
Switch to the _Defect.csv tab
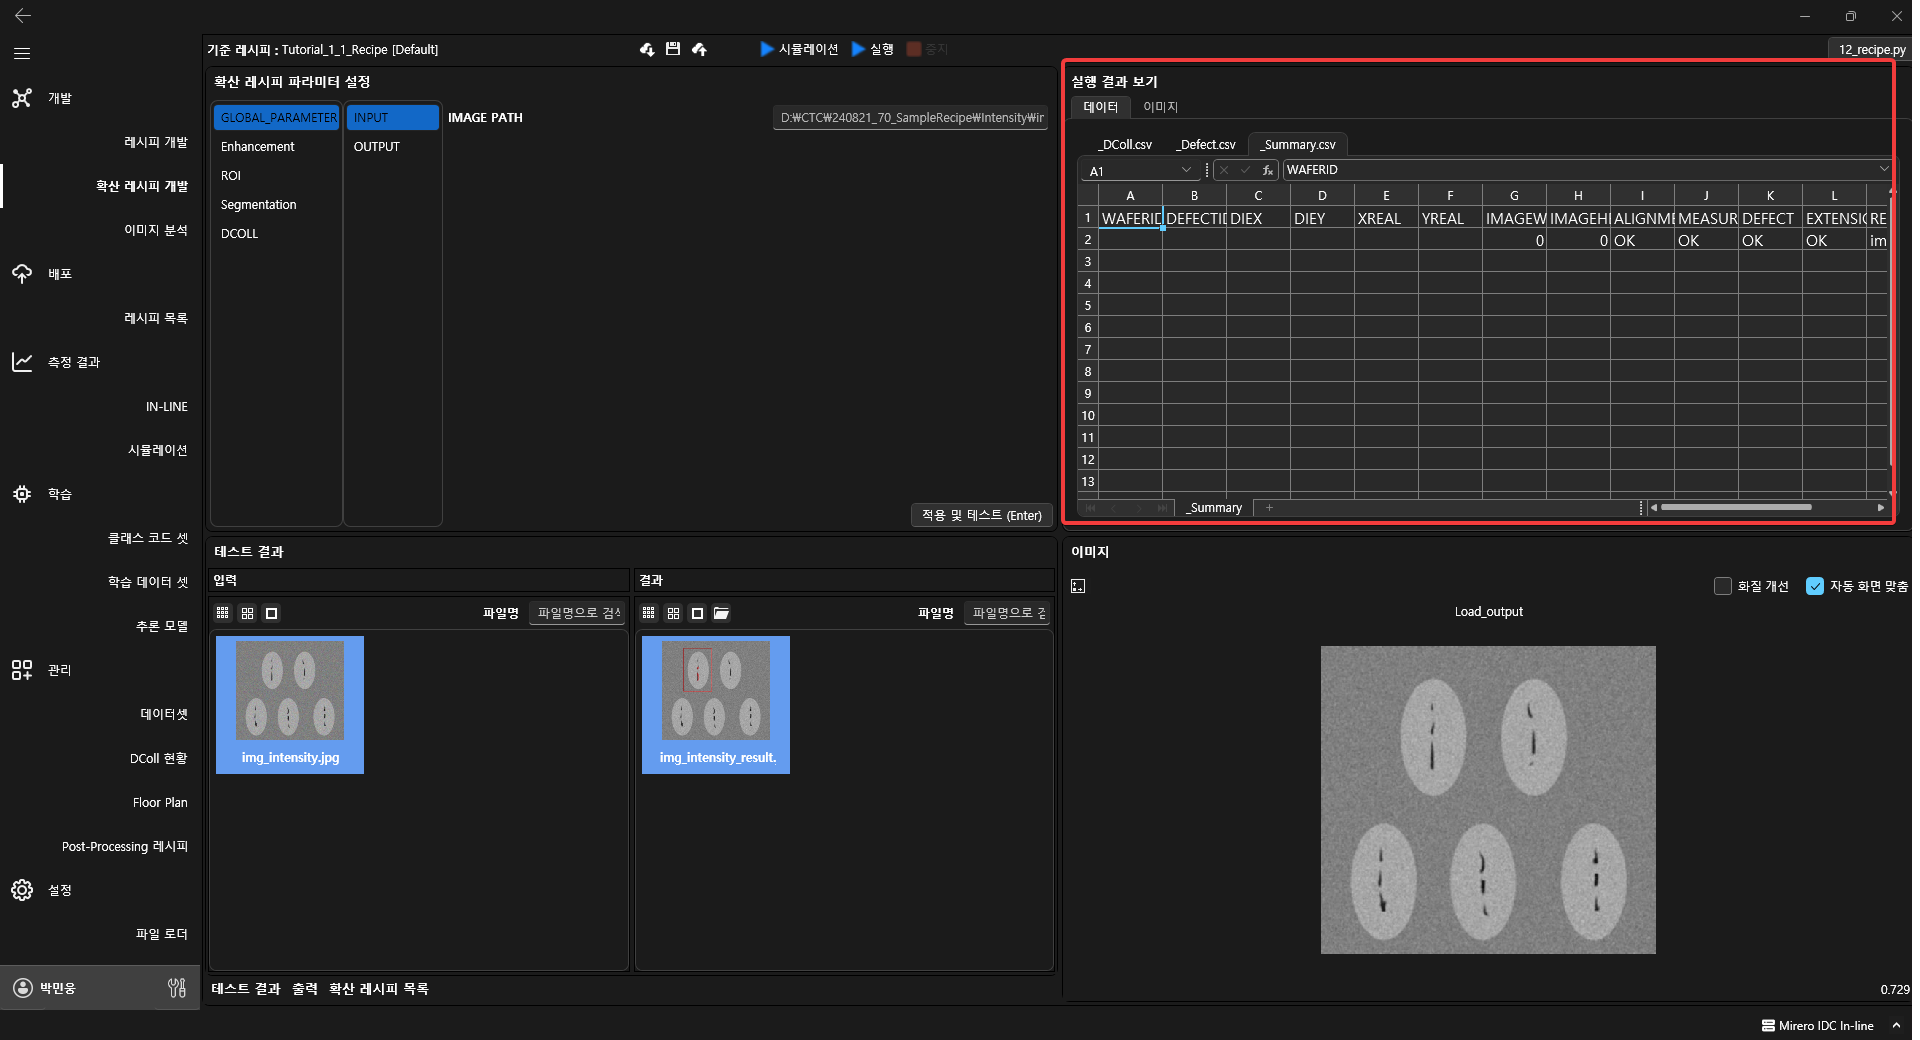point(1205,145)
